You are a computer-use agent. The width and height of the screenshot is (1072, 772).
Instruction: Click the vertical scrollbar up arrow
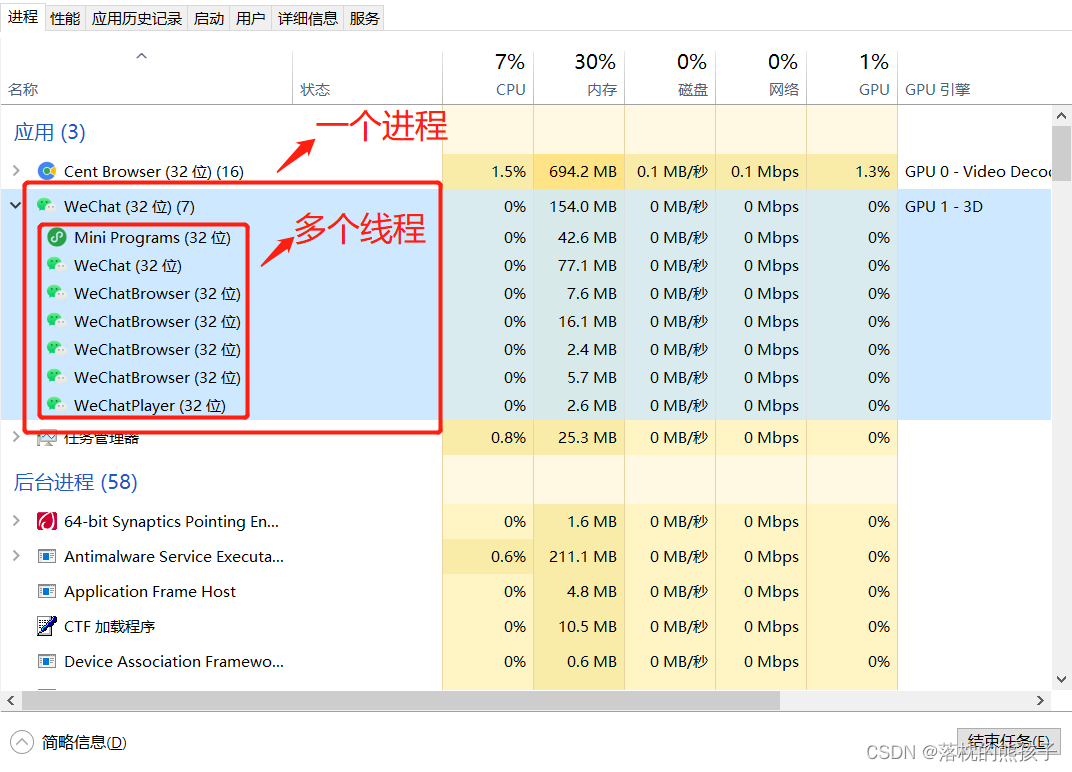tap(1061, 116)
